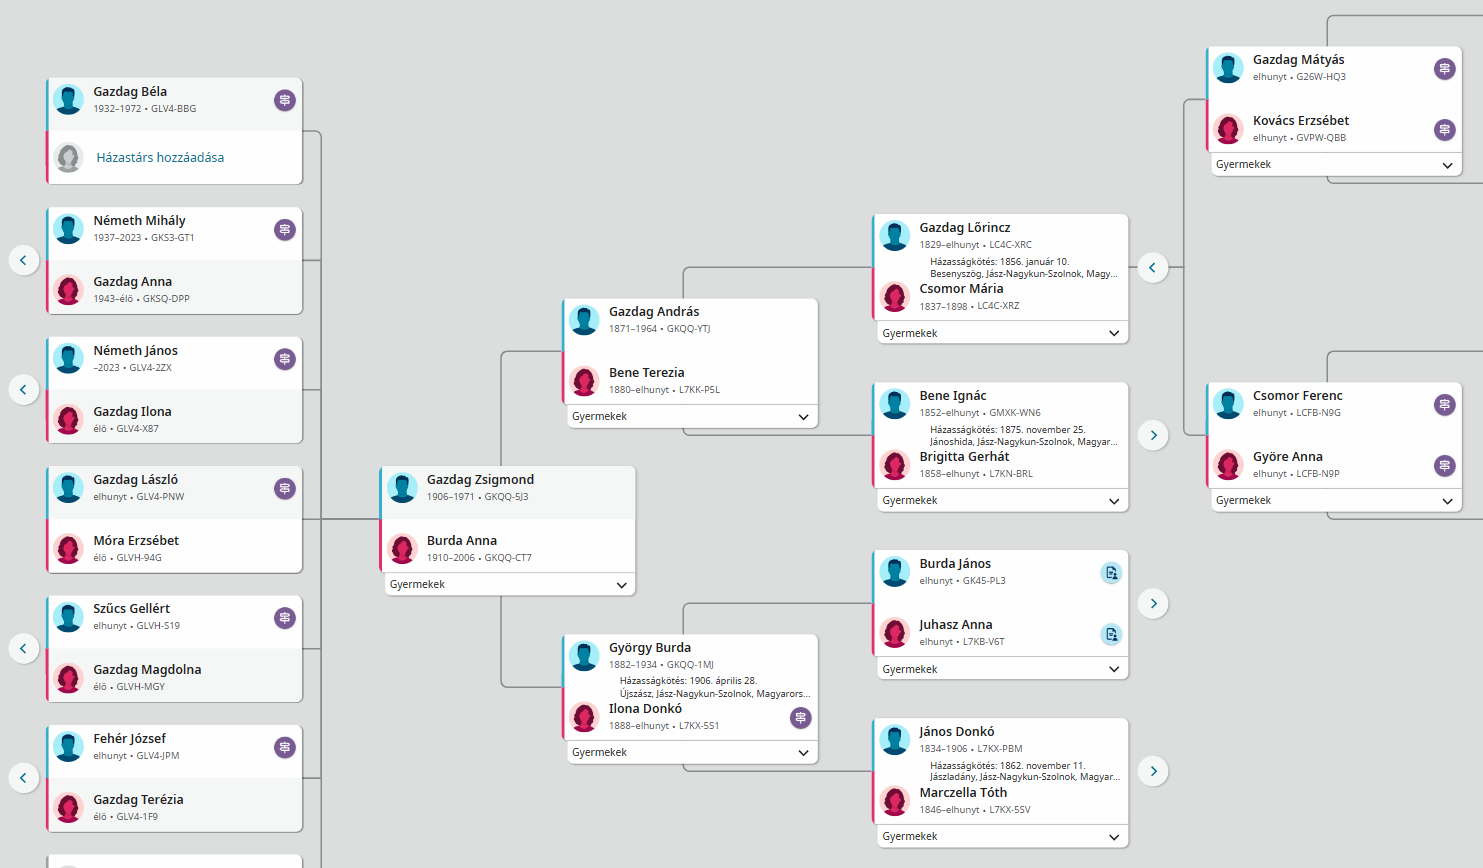Click purple icon on Csomor Ferenc card

(1444, 405)
